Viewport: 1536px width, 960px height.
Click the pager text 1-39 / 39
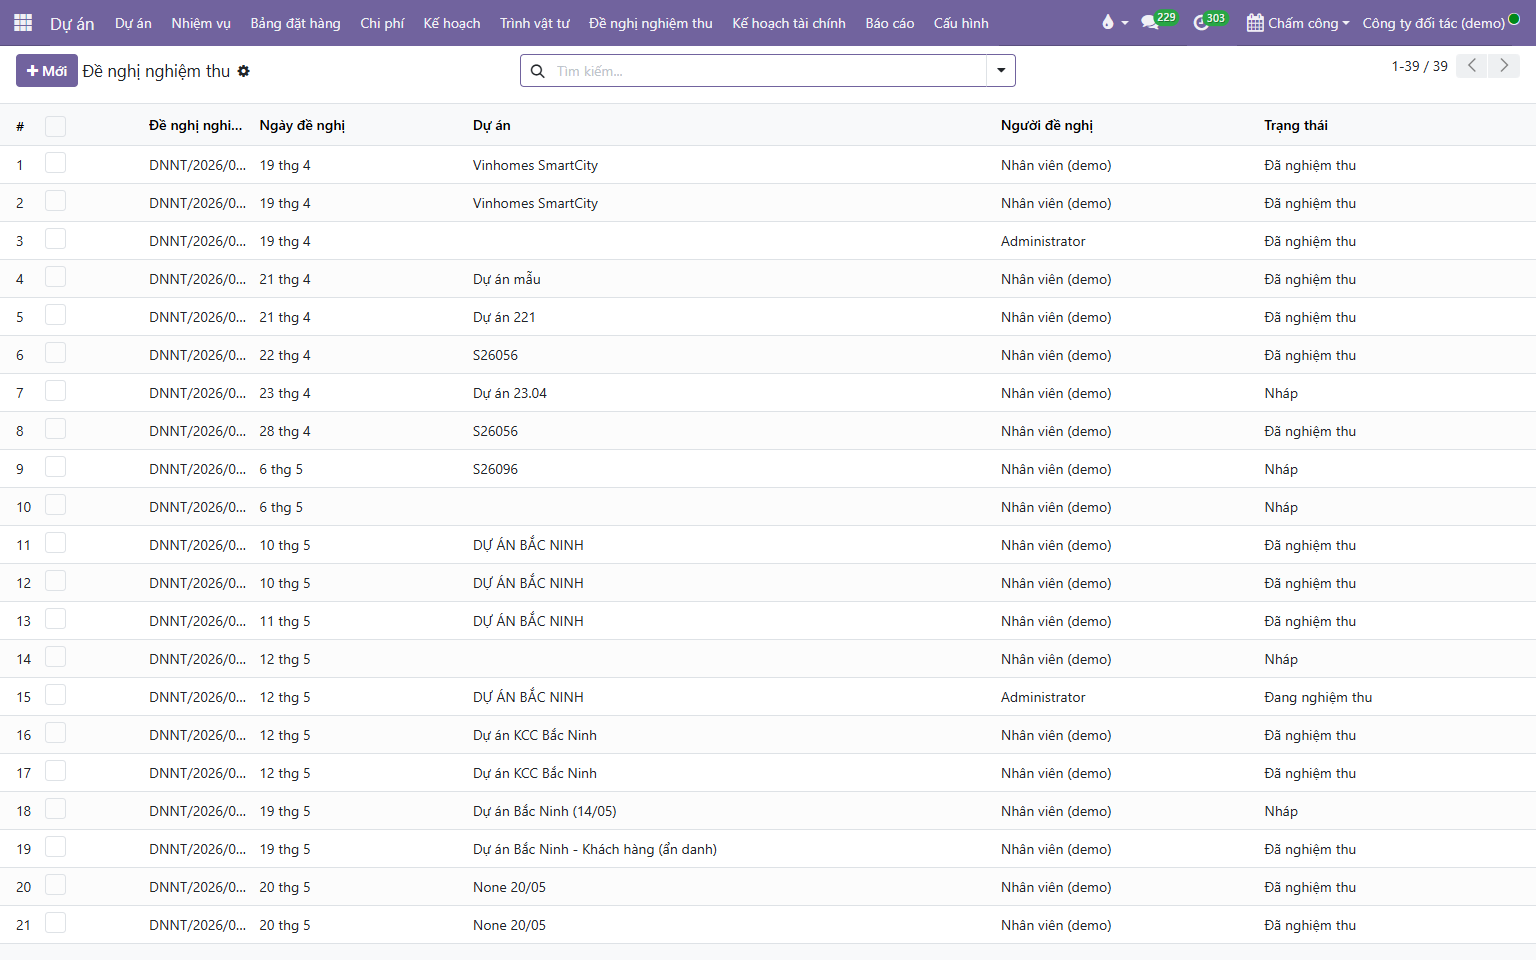coord(1419,66)
